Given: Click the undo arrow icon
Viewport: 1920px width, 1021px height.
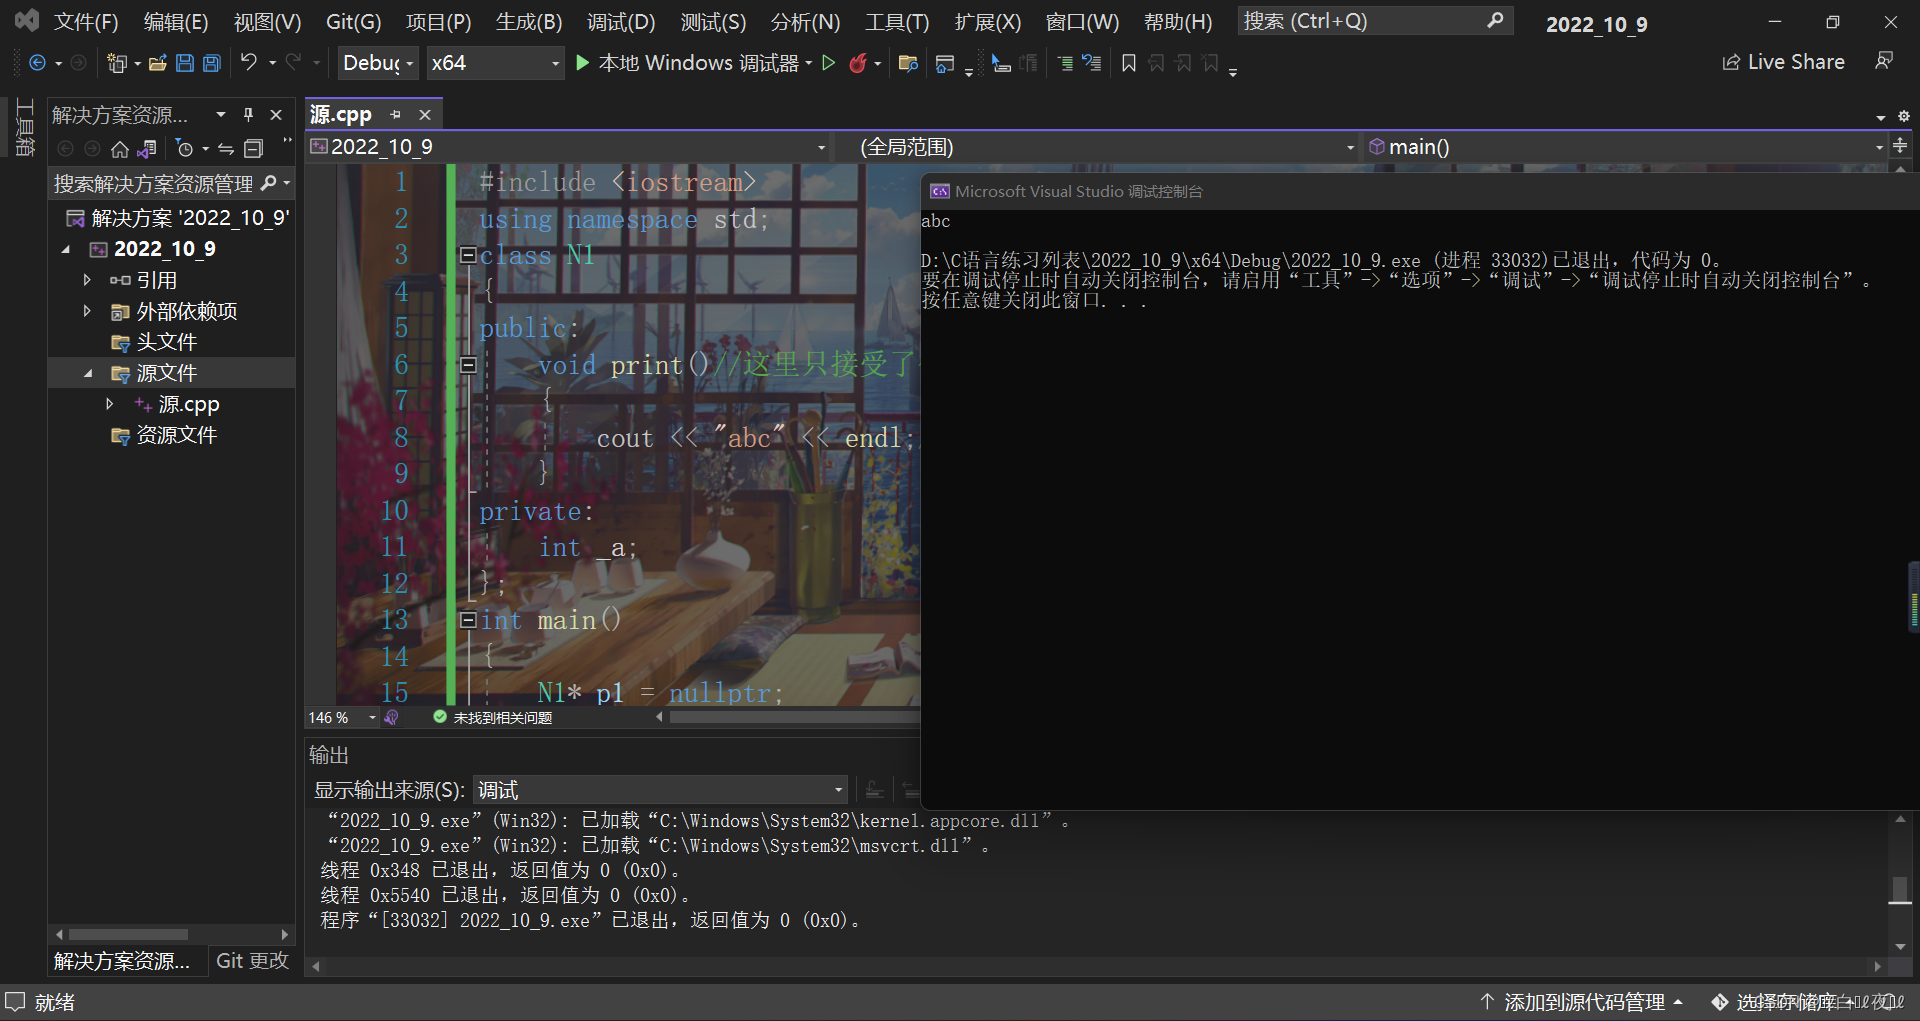Looking at the screenshot, I should click(x=249, y=62).
